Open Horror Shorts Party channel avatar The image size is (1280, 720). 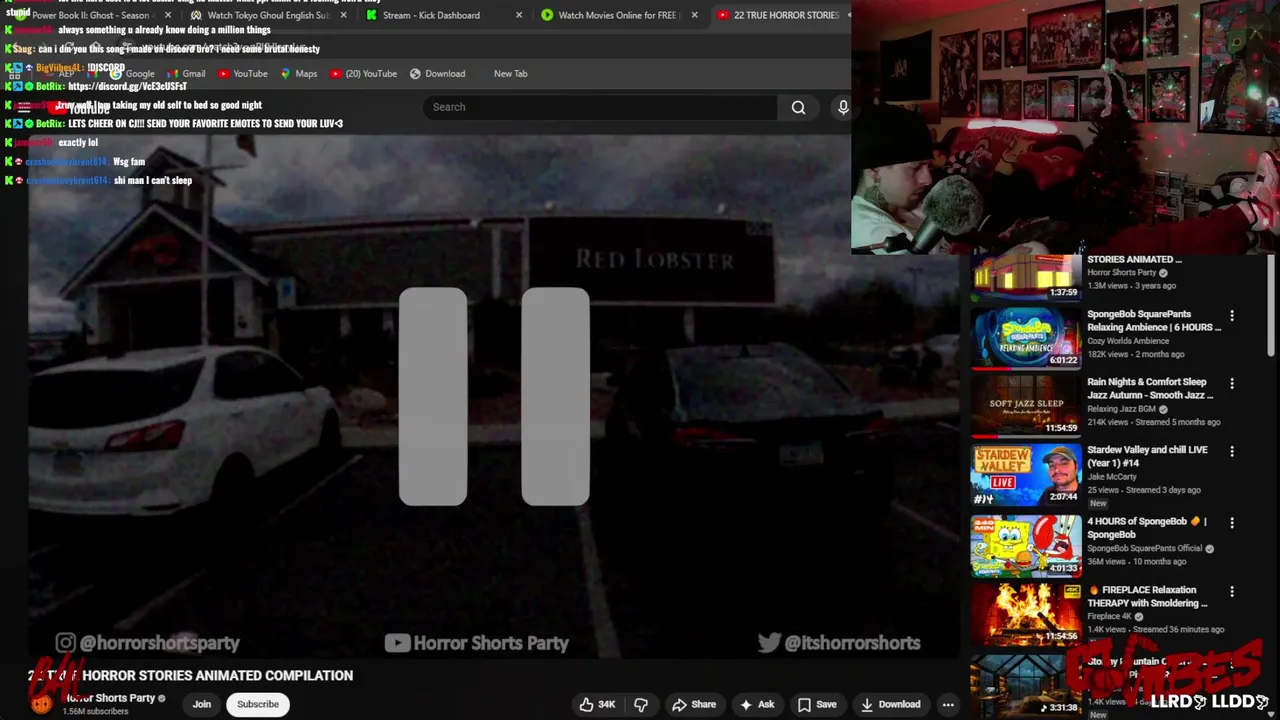click(x=41, y=703)
